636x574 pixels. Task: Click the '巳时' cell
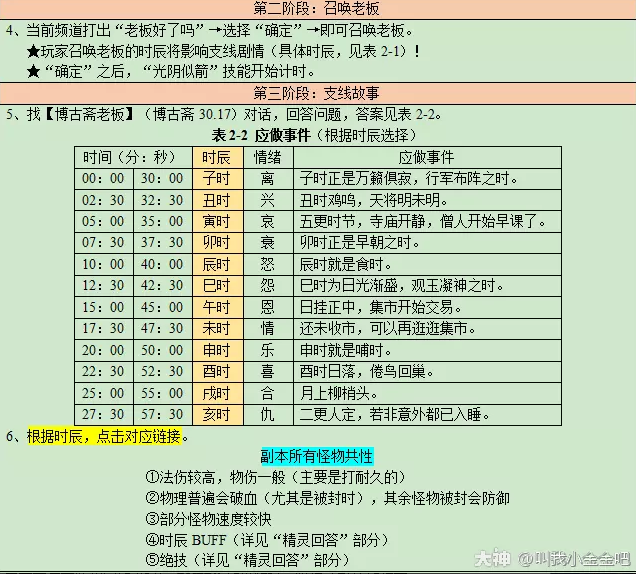[x=218, y=286]
